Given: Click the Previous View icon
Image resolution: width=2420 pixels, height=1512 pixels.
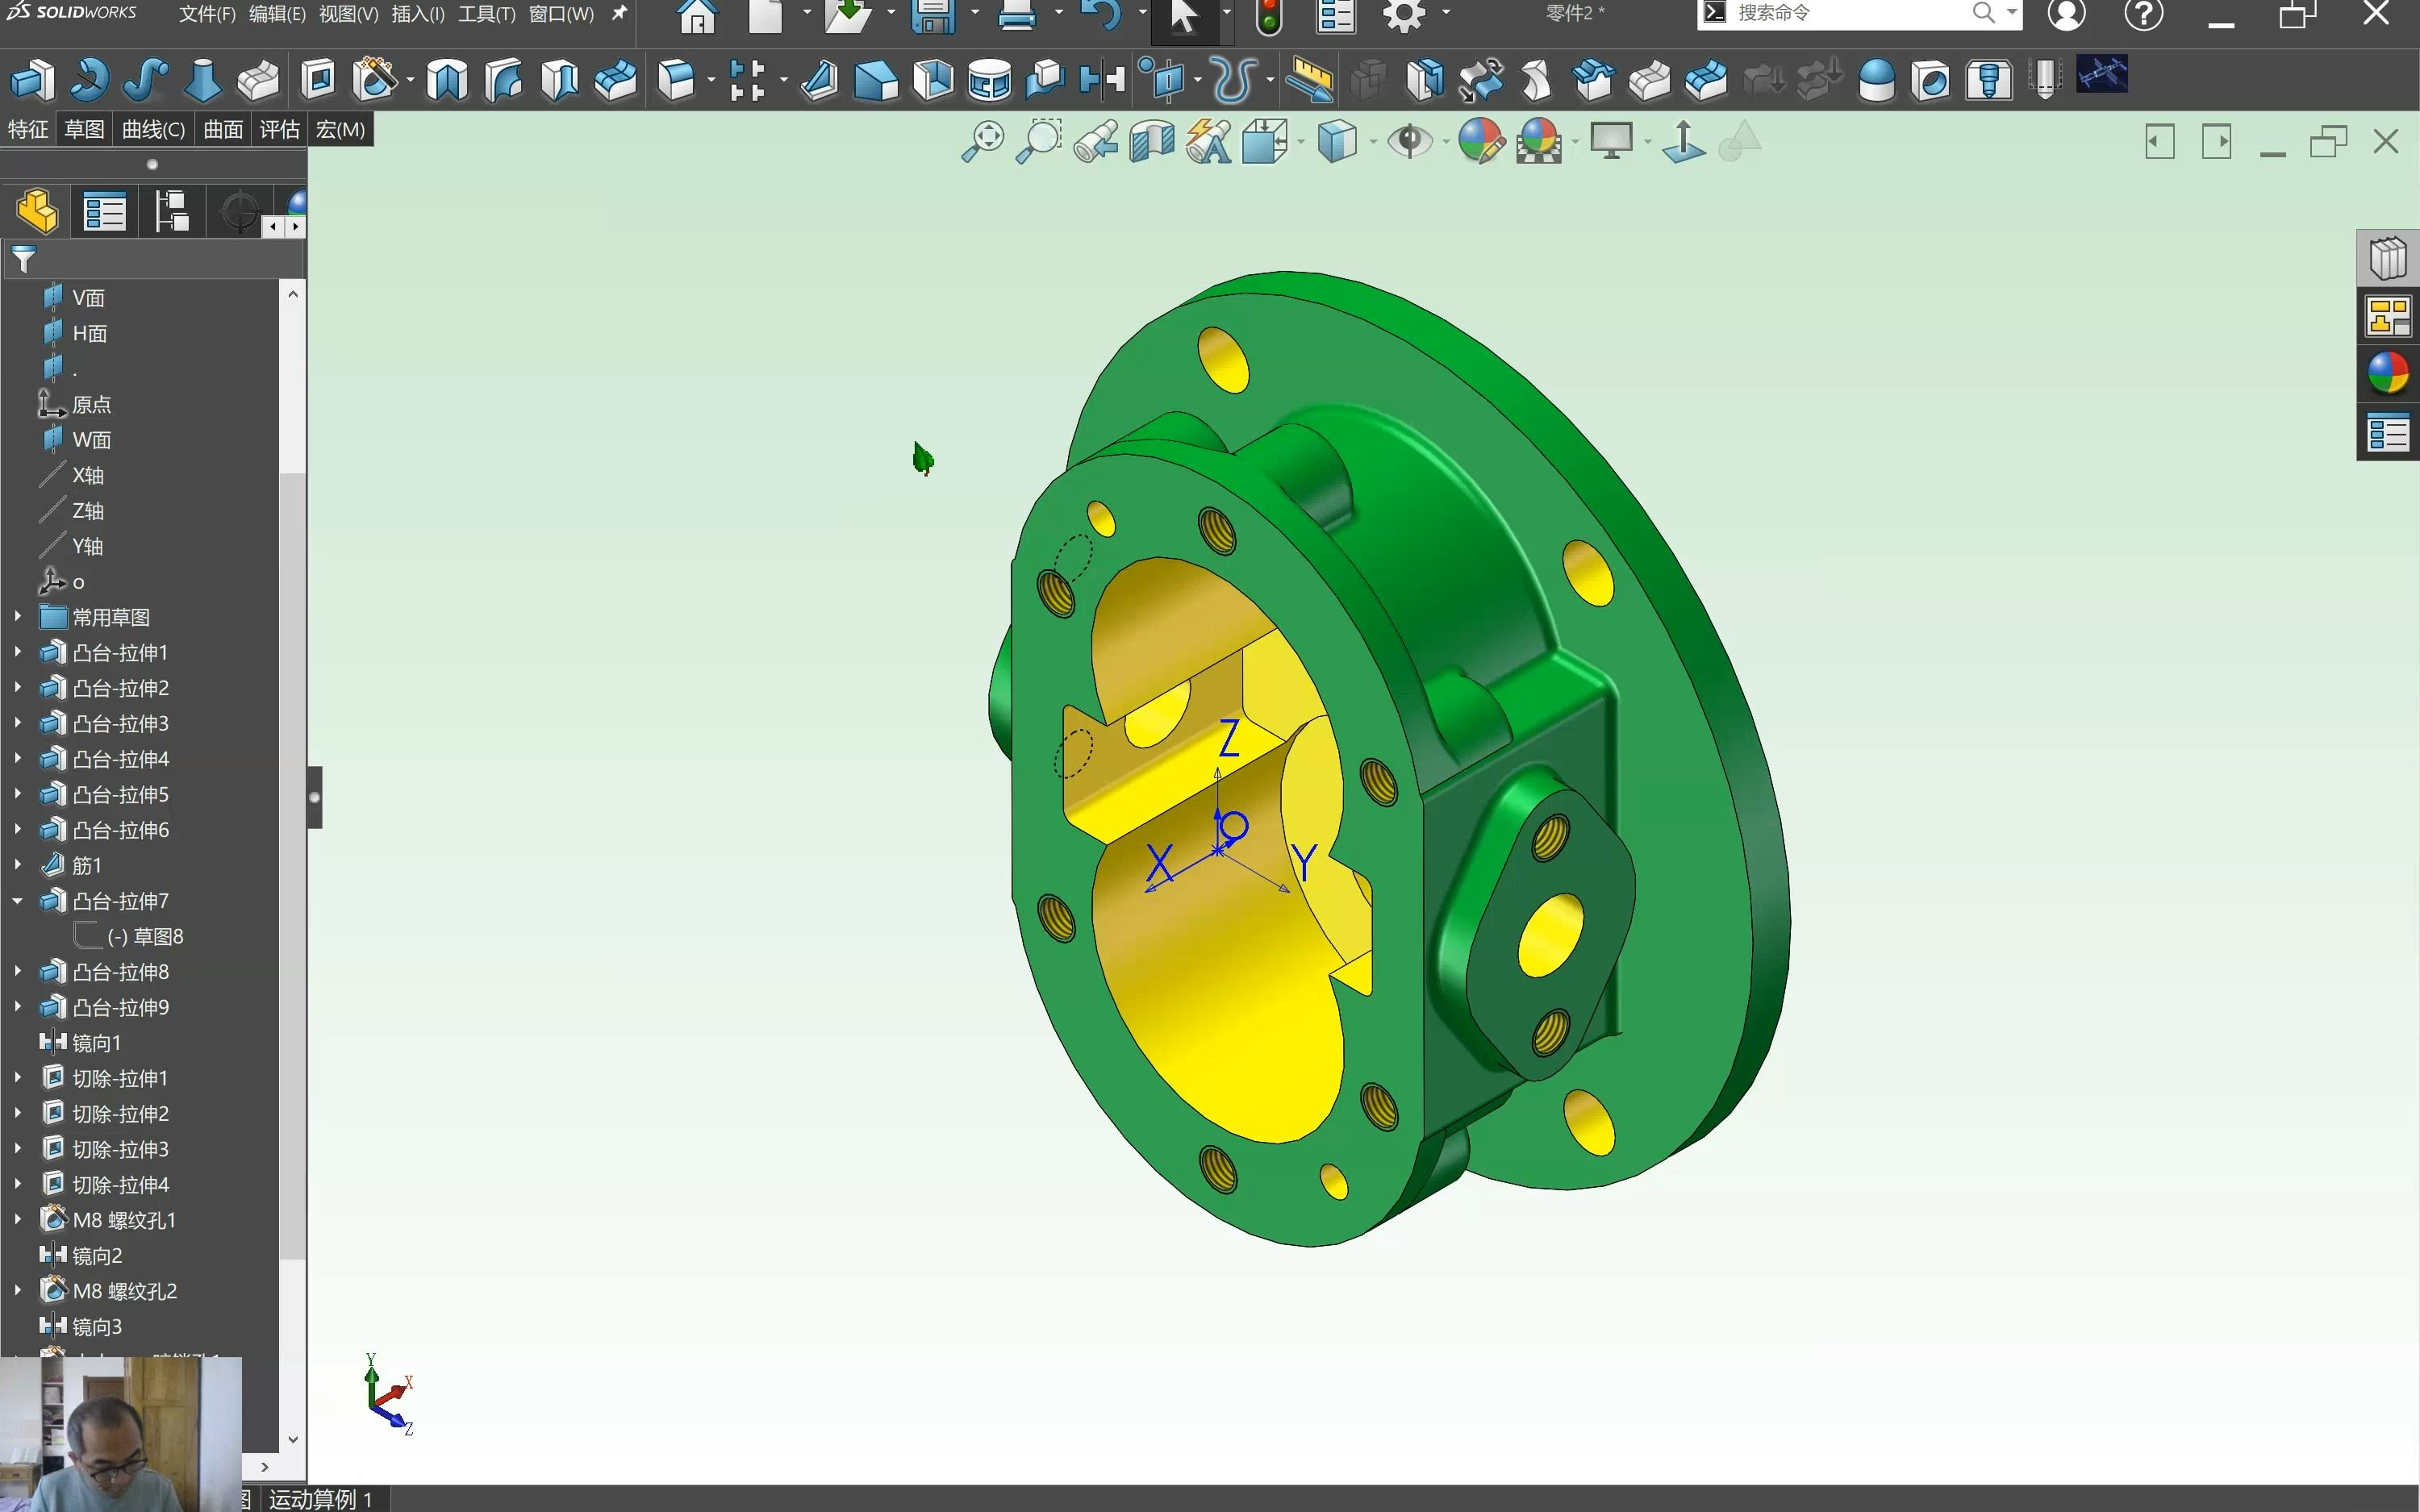Looking at the screenshot, I should click(1096, 142).
